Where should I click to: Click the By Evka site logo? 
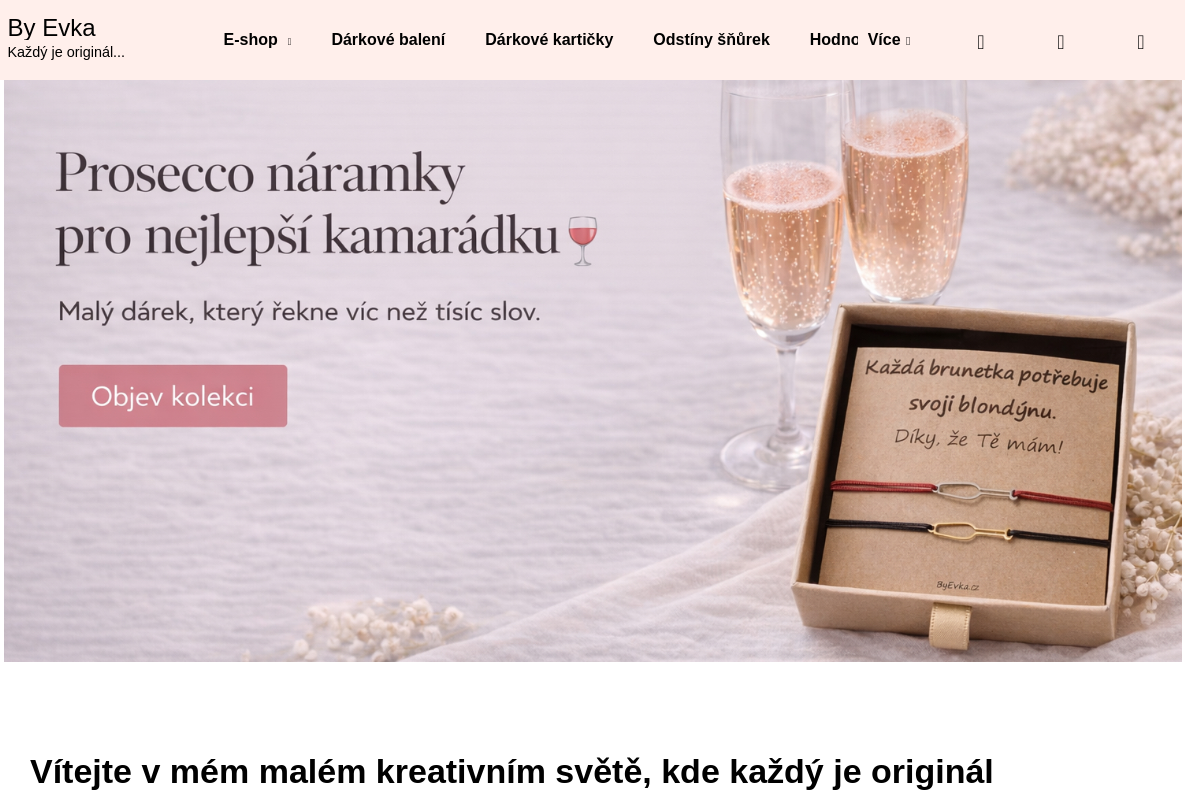click(51, 28)
